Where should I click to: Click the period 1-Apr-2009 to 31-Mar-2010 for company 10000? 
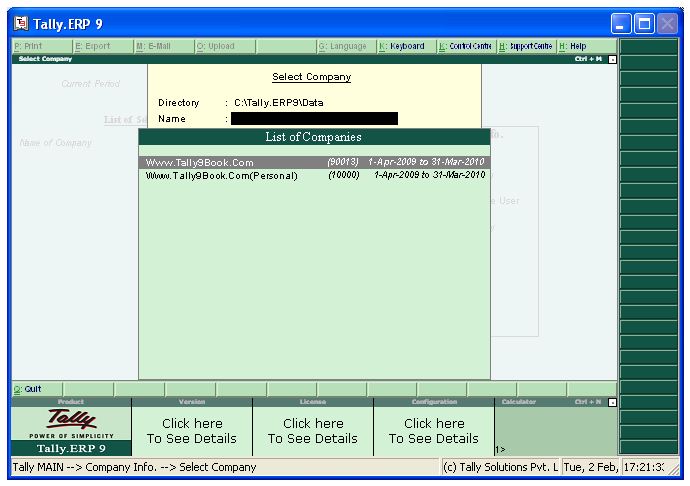pyautogui.click(x=429, y=175)
